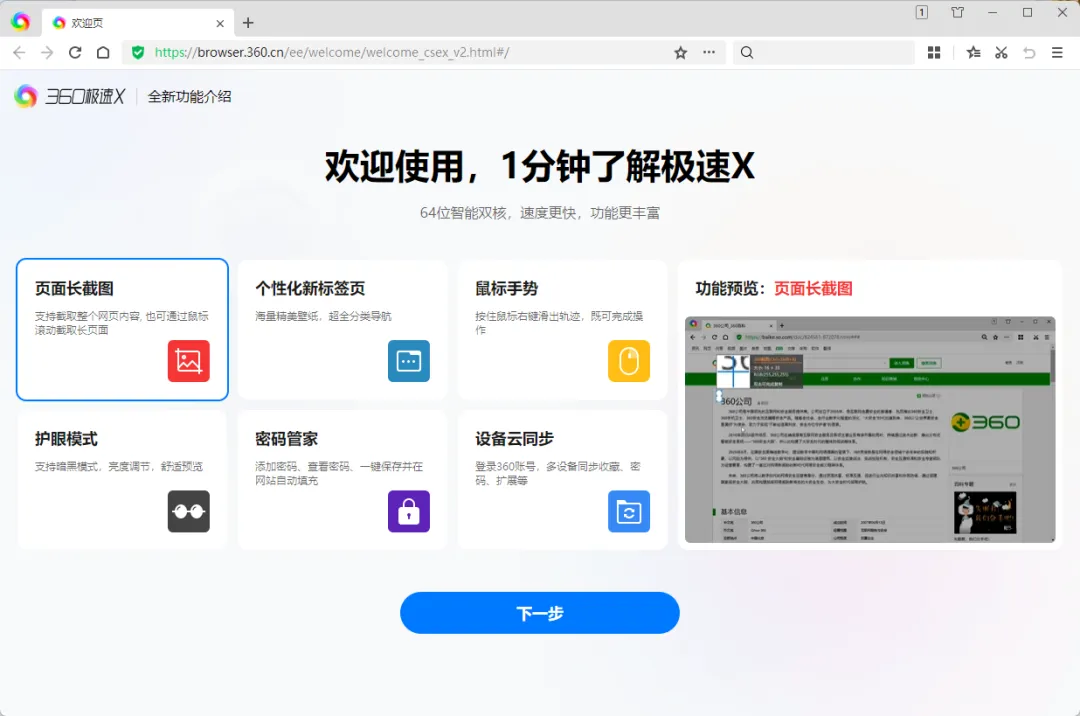Image resolution: width=1080 pixels, height=716 pixels.
Task: Click the purple password lock icon
Action: click(x=409, y=512)
